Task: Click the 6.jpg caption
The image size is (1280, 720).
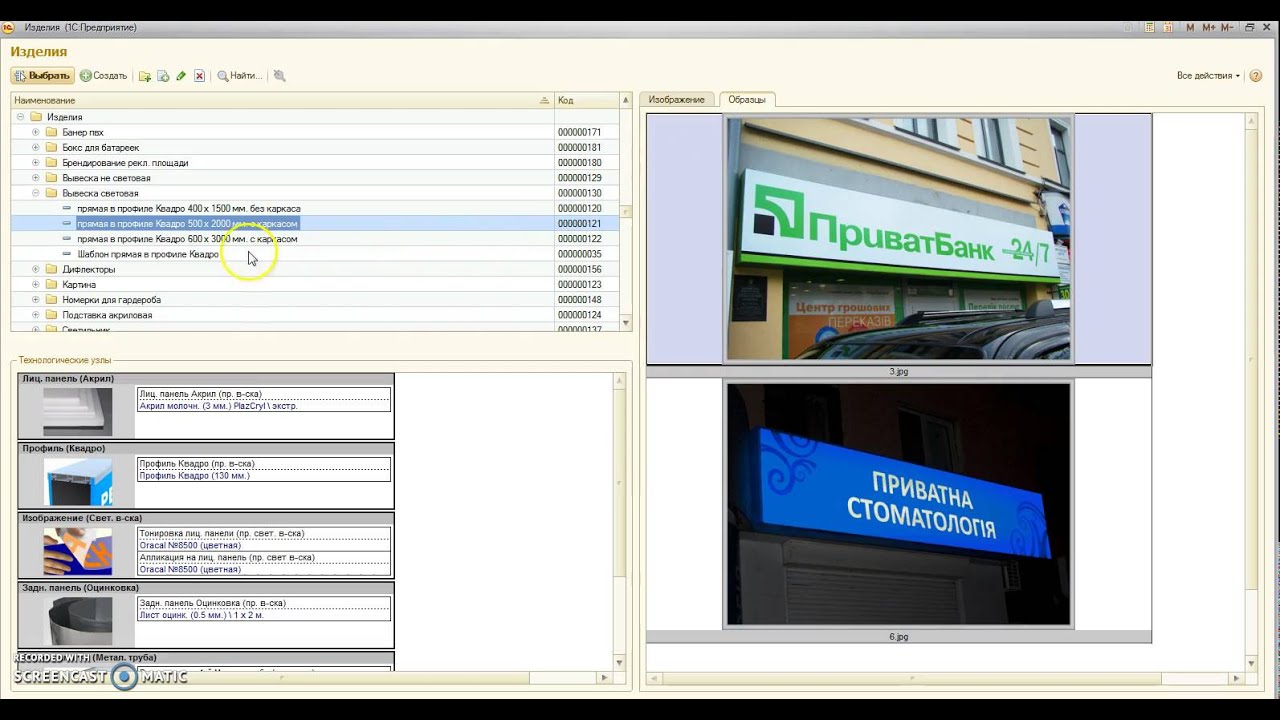Action: point(898,636)
